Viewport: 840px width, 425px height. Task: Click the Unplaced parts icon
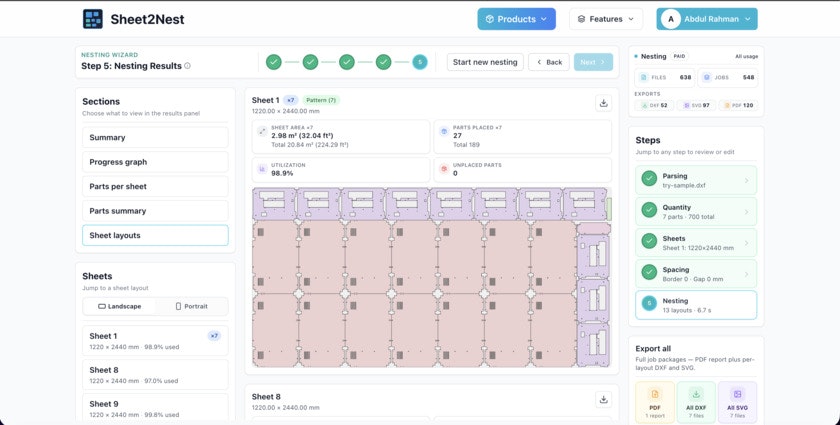pos(444,169)
